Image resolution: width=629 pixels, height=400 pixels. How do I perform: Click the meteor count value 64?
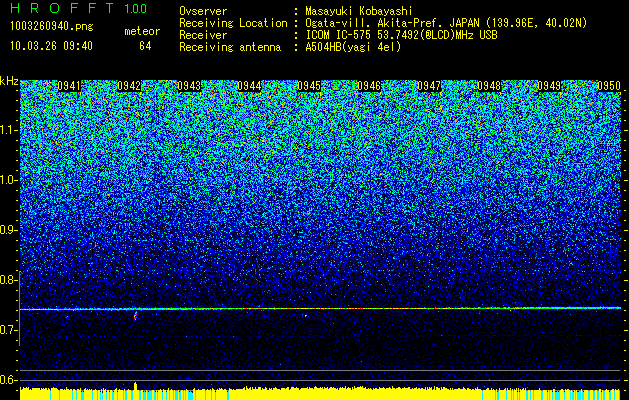tap(145, 46)
